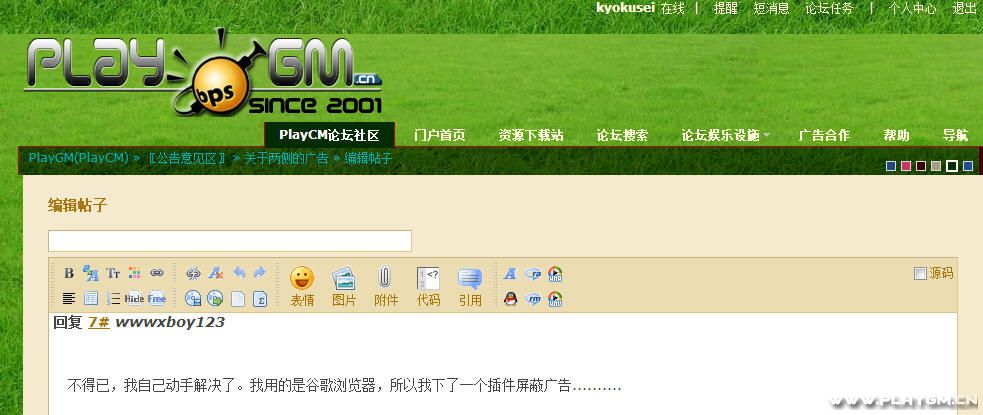The height and width of the screenshot is (415, 983).
Task: Insert a quote using 引用
Action: [x=470, y=285]
